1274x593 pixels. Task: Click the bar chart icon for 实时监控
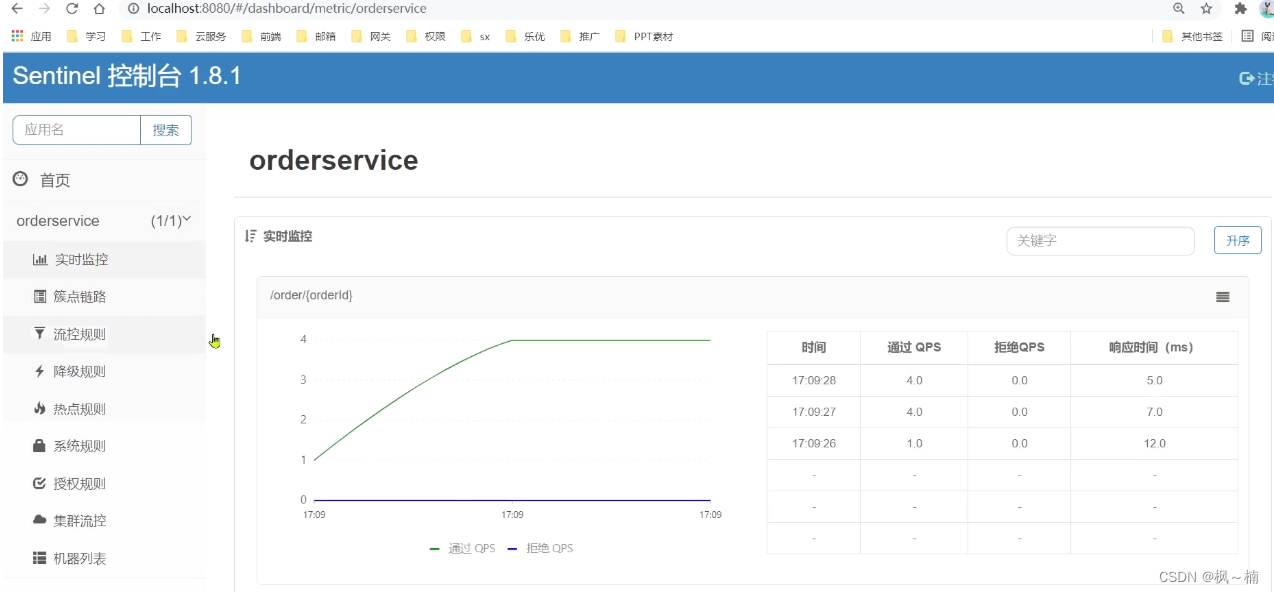coord(40,259)
